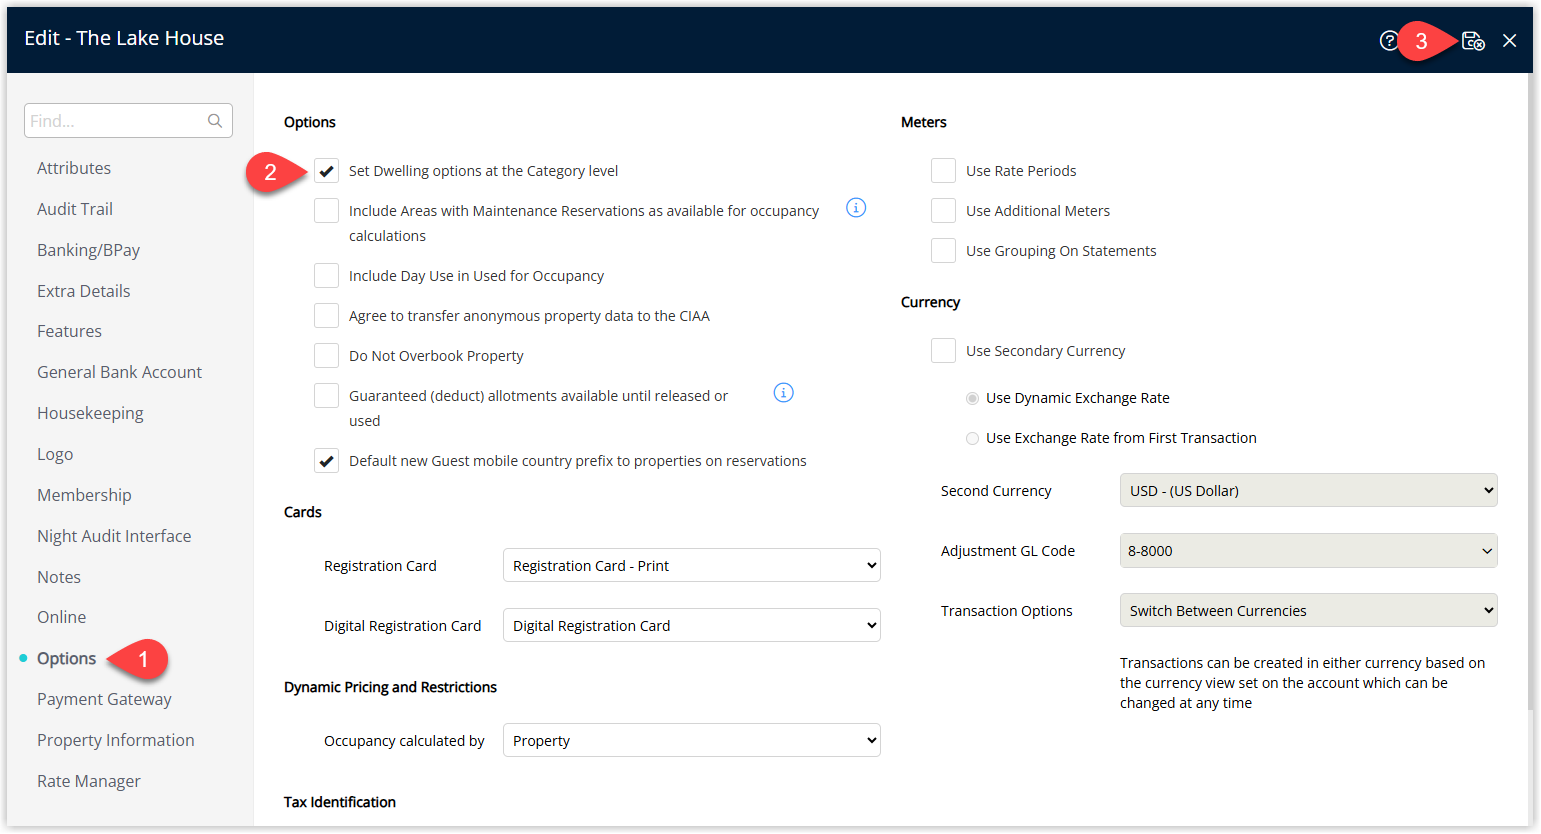The height and width of the screenshot is (834, 1541).
Task: Check Agree to transfer anonymous data to CIAA
Action: (x=326, y=316)
